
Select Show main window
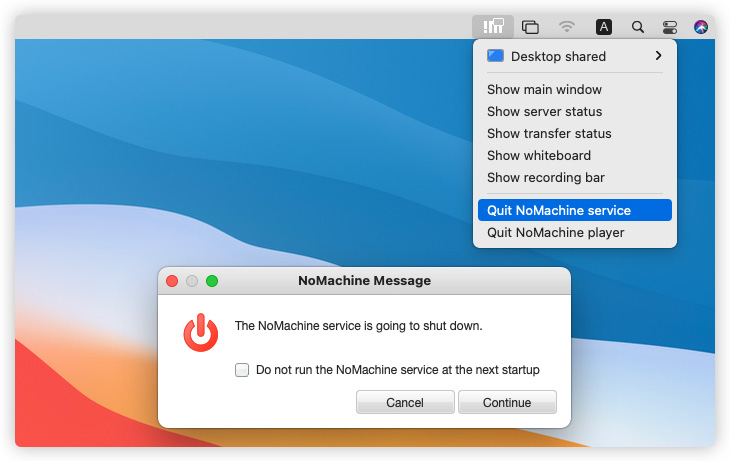[544, 89]
